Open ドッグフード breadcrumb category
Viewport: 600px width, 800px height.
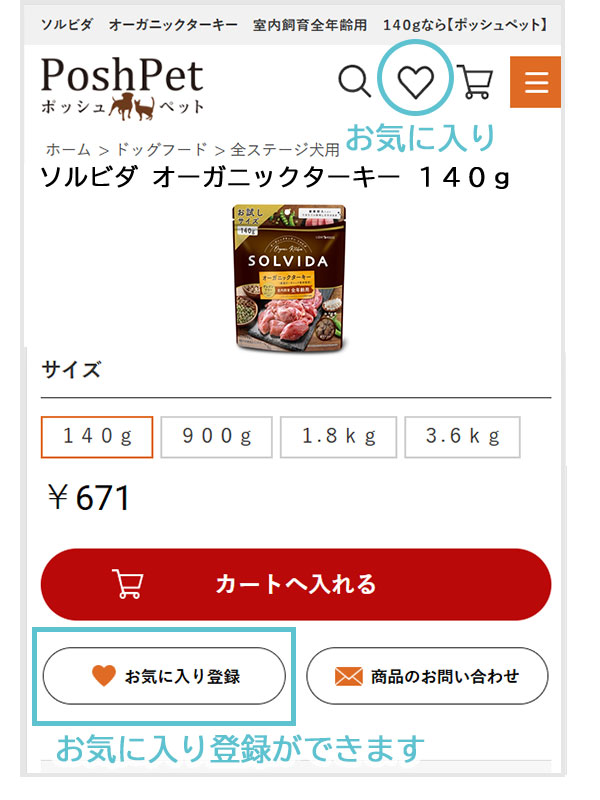pos(161,149)
